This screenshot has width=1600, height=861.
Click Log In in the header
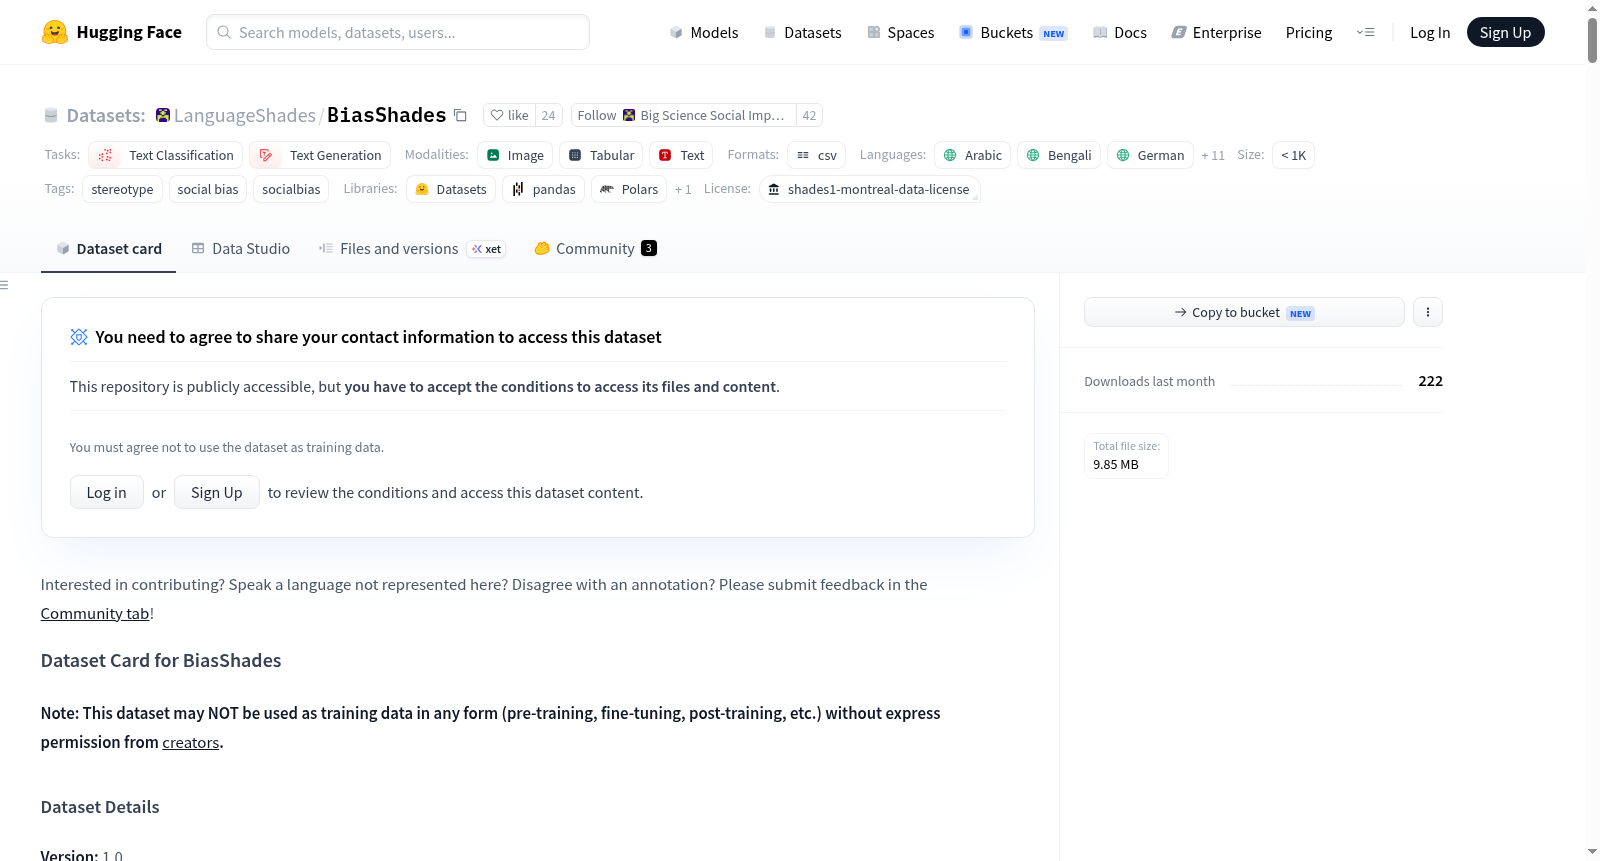(1430, 33)
